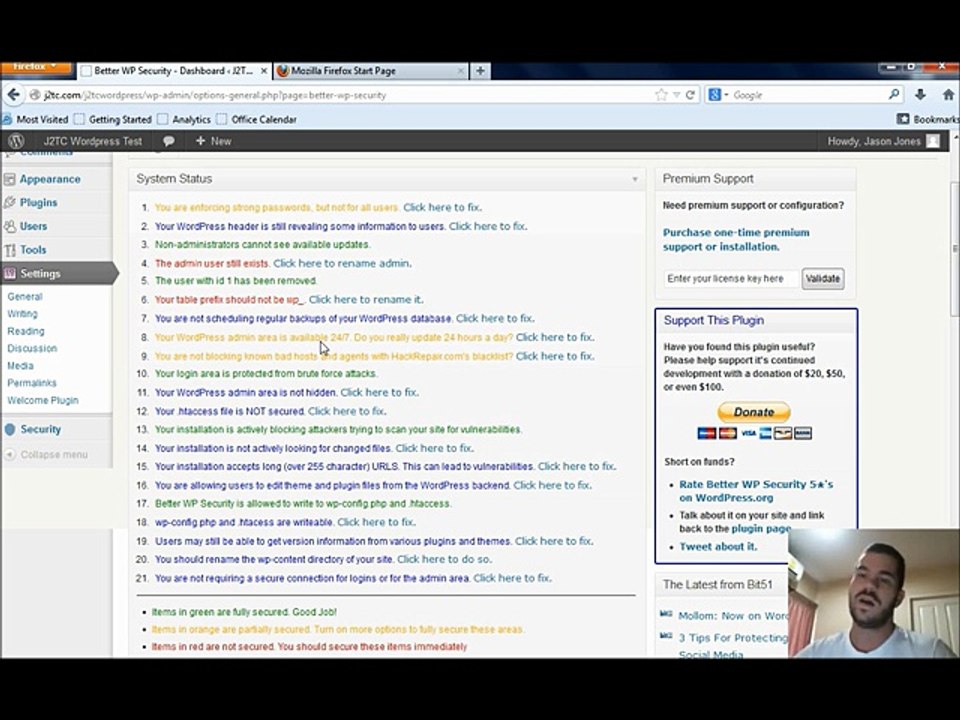Click the Firefox menu button

tap(36, 67)
